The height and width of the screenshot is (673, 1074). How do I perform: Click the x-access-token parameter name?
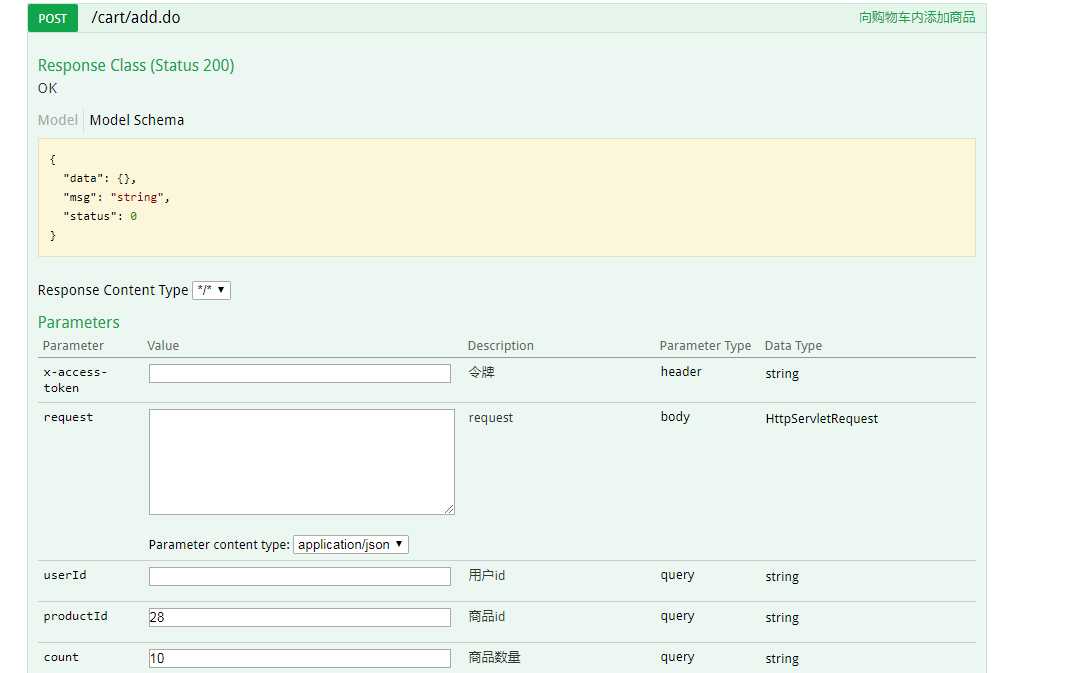pos(75,380)
